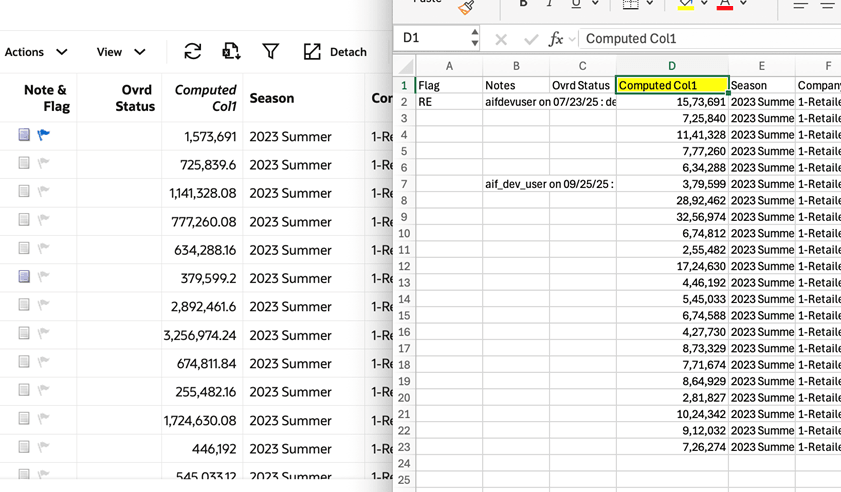
Task: Click the align left icon in ribbon
Action: (801, 5)
